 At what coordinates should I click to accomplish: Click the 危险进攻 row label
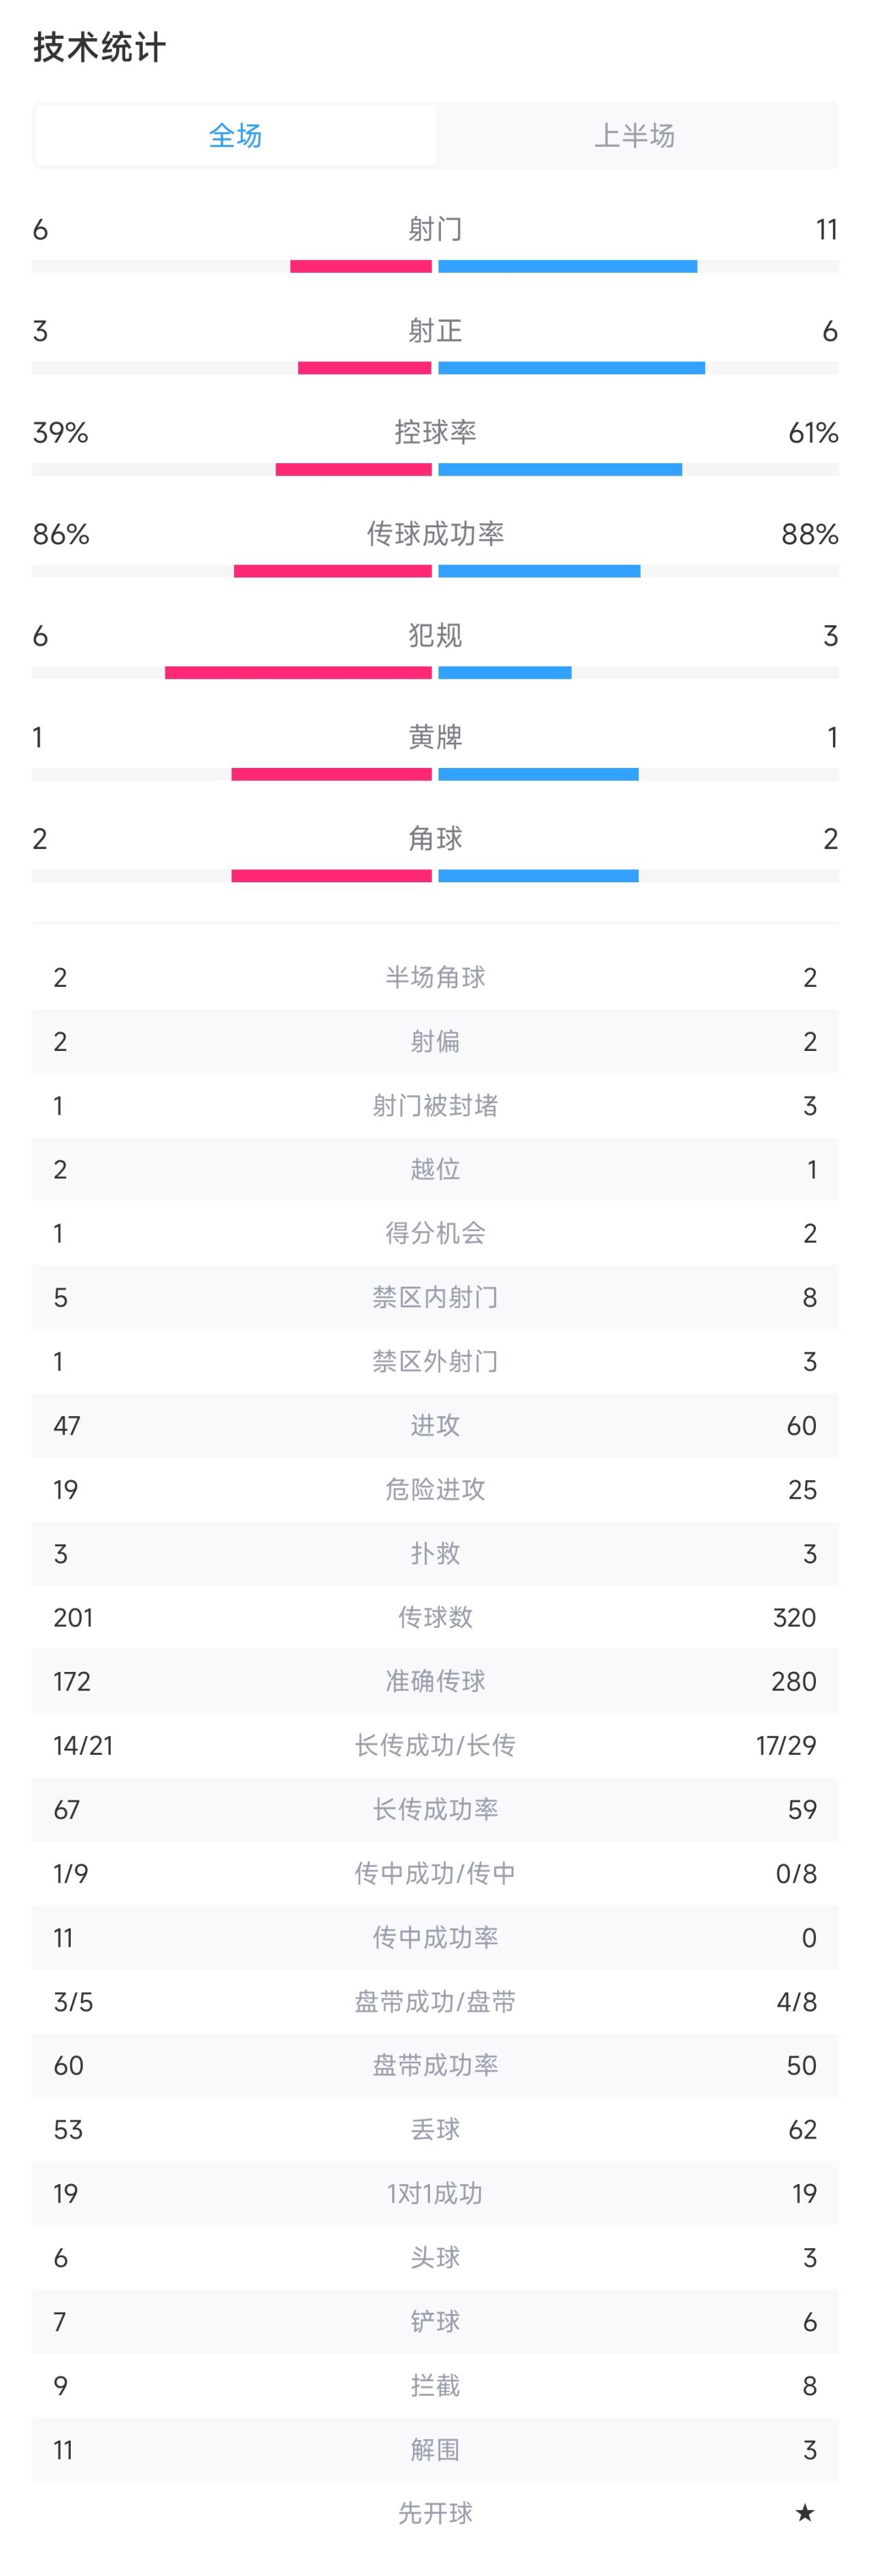coord(435,1489)
